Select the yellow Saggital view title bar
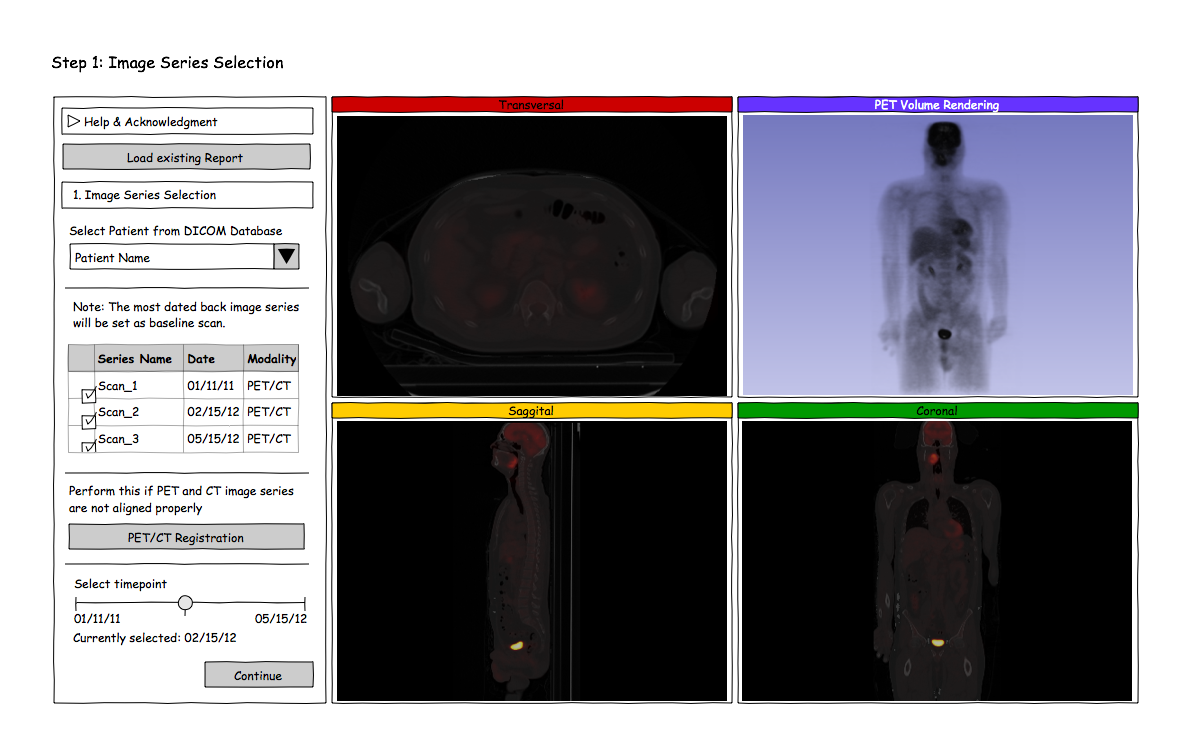This screenshot has width=1188, height=753. [x=531, y=410]
